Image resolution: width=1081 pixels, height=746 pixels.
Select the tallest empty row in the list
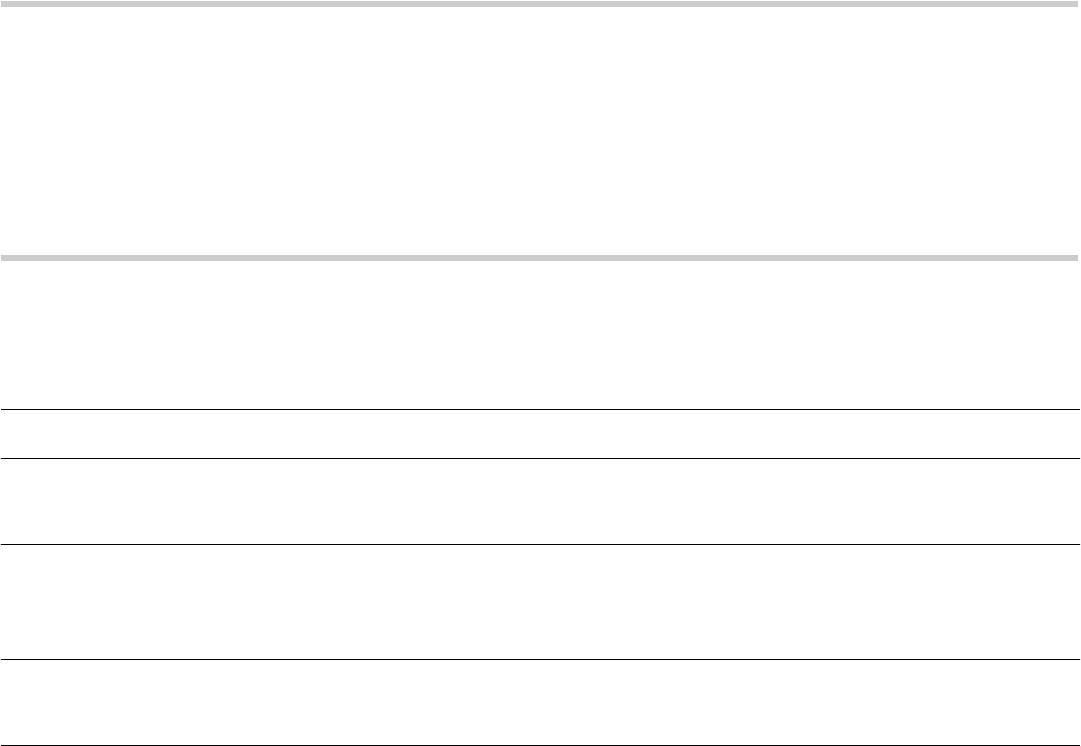coord(540,602)
